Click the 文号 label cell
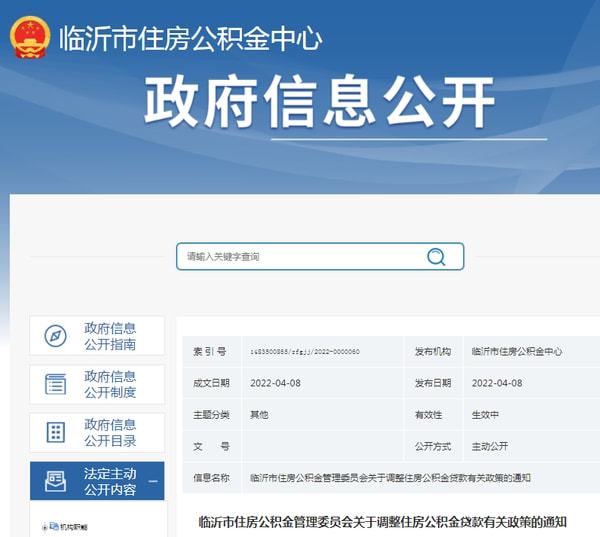The image size is (600, 537). pos(212,446)
